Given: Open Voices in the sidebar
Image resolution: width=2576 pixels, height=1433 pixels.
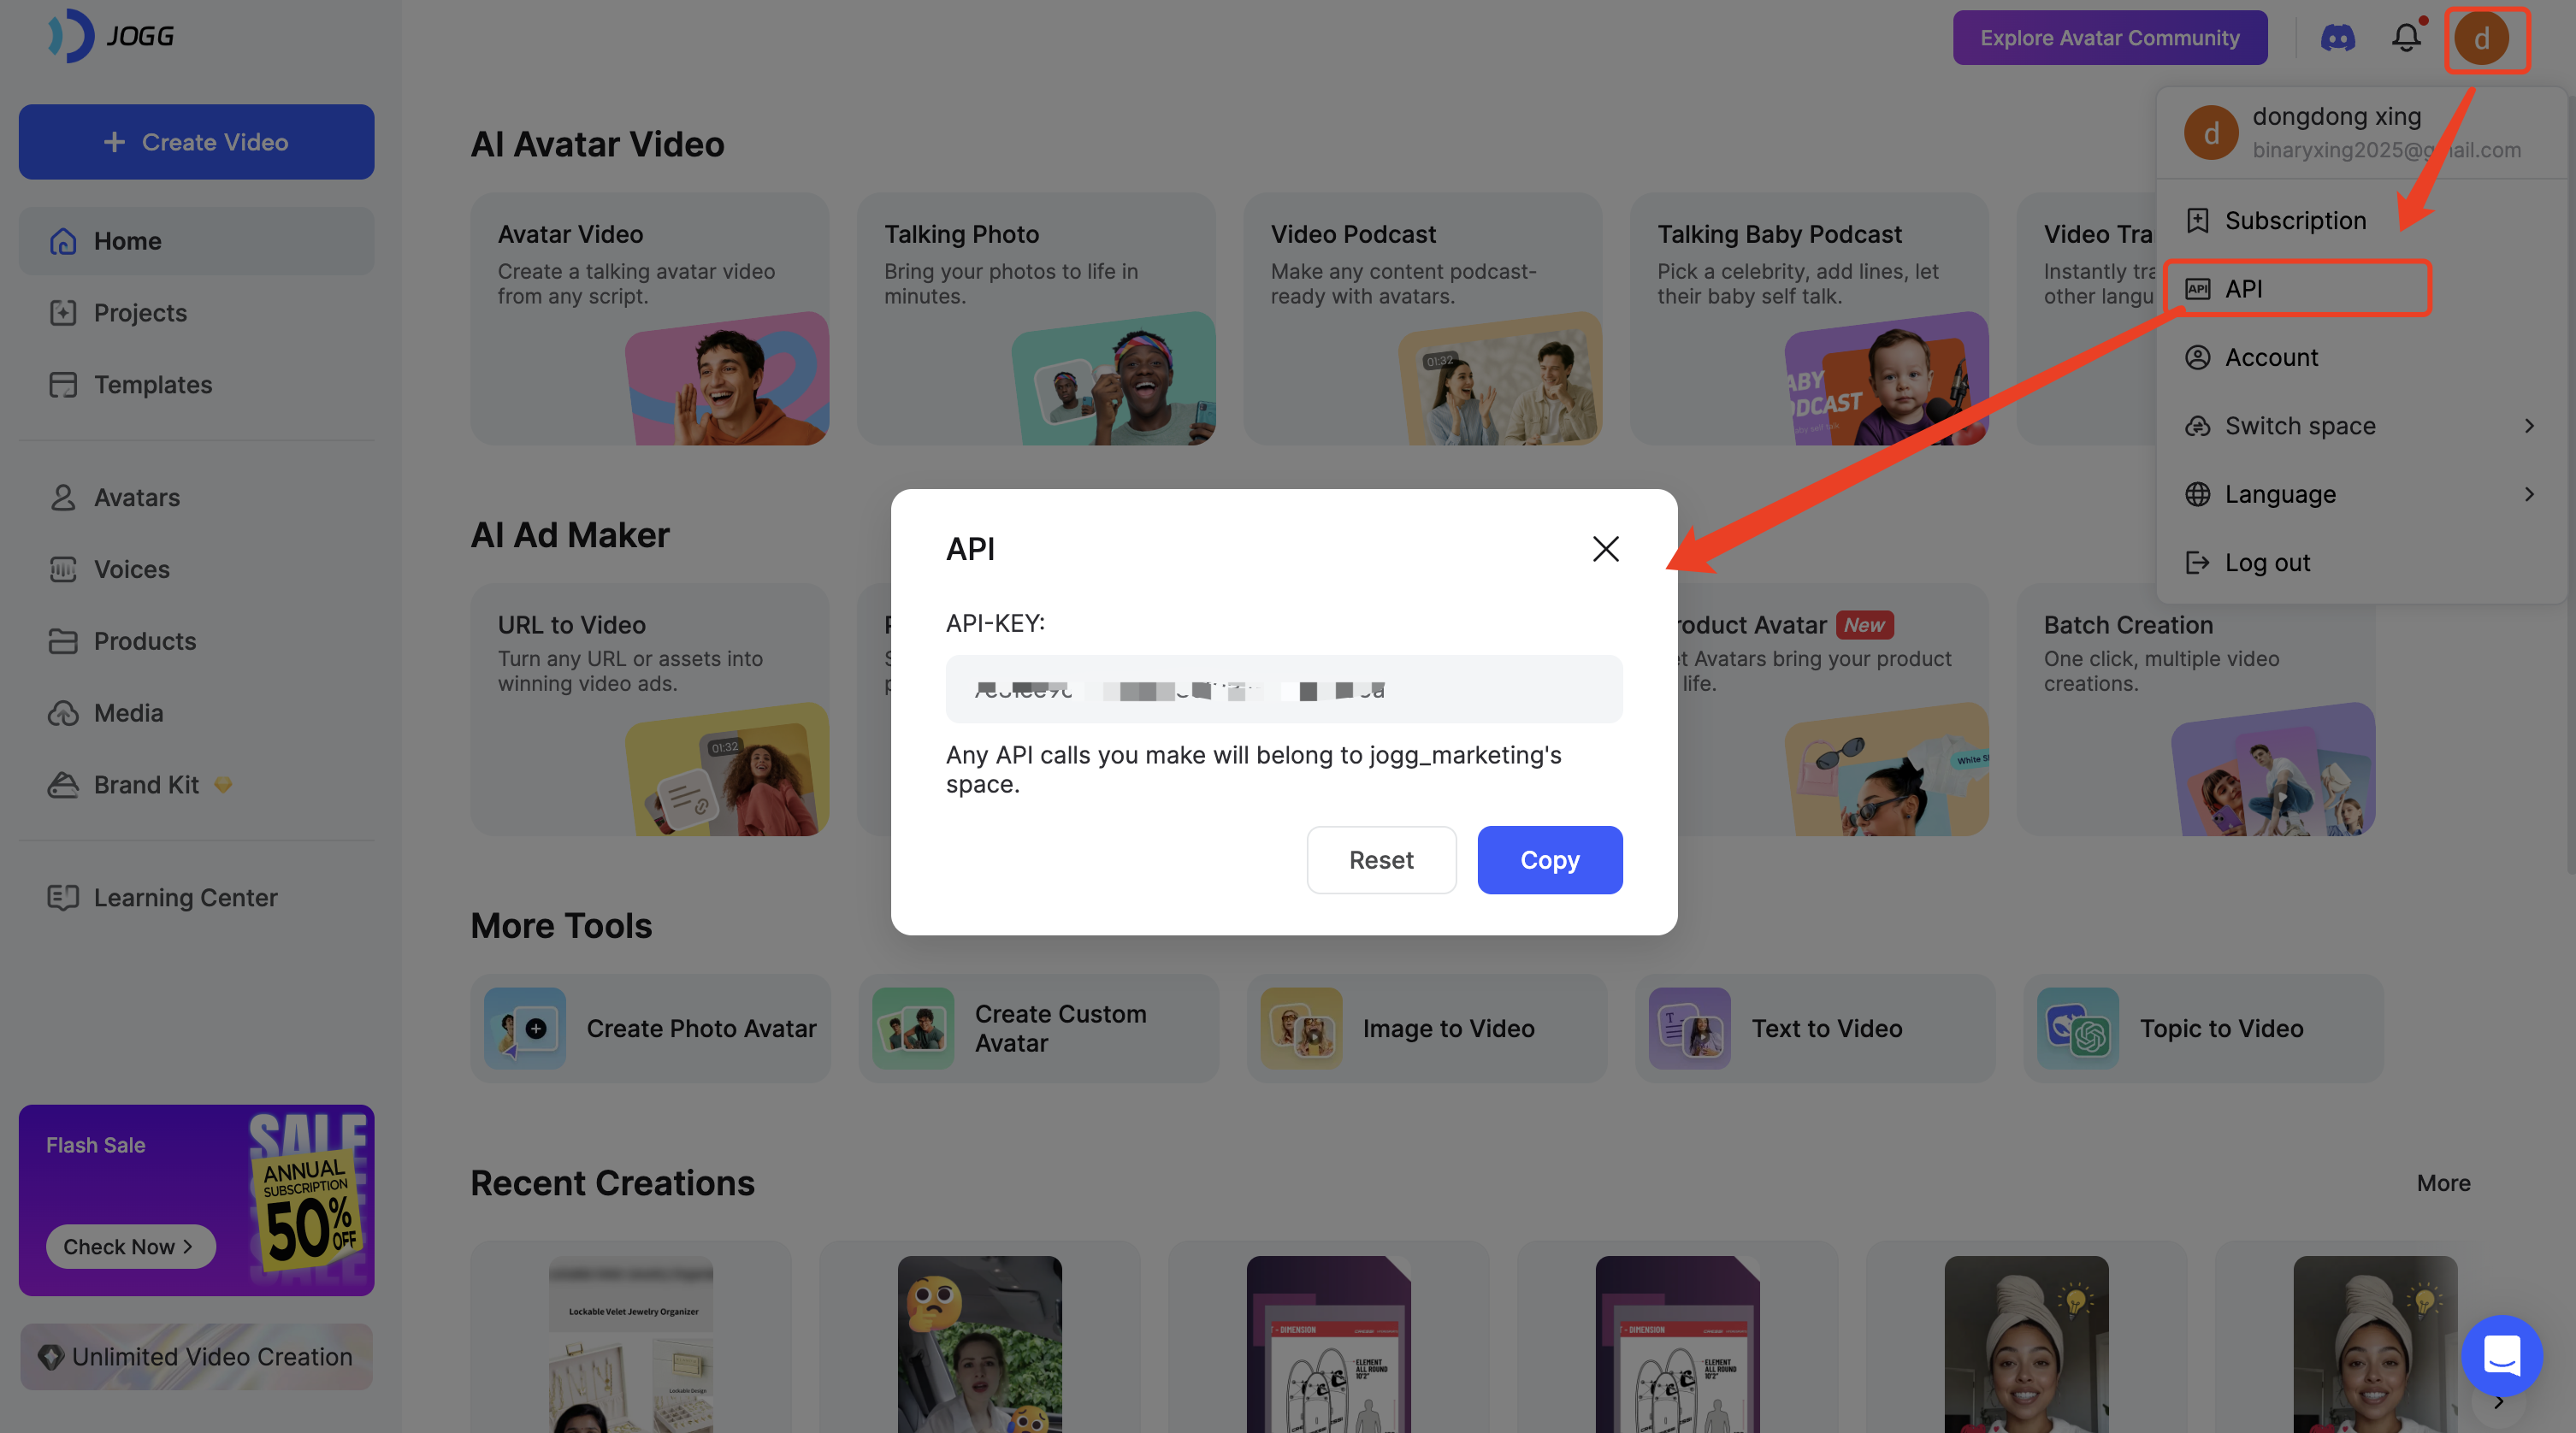Looking at the screenshot, I should [x=196, y=569].
